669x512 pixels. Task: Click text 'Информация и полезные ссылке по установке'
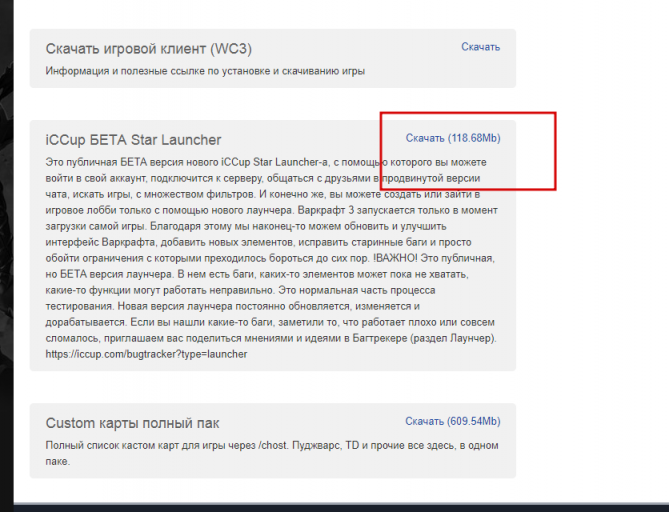pos(158,71)
